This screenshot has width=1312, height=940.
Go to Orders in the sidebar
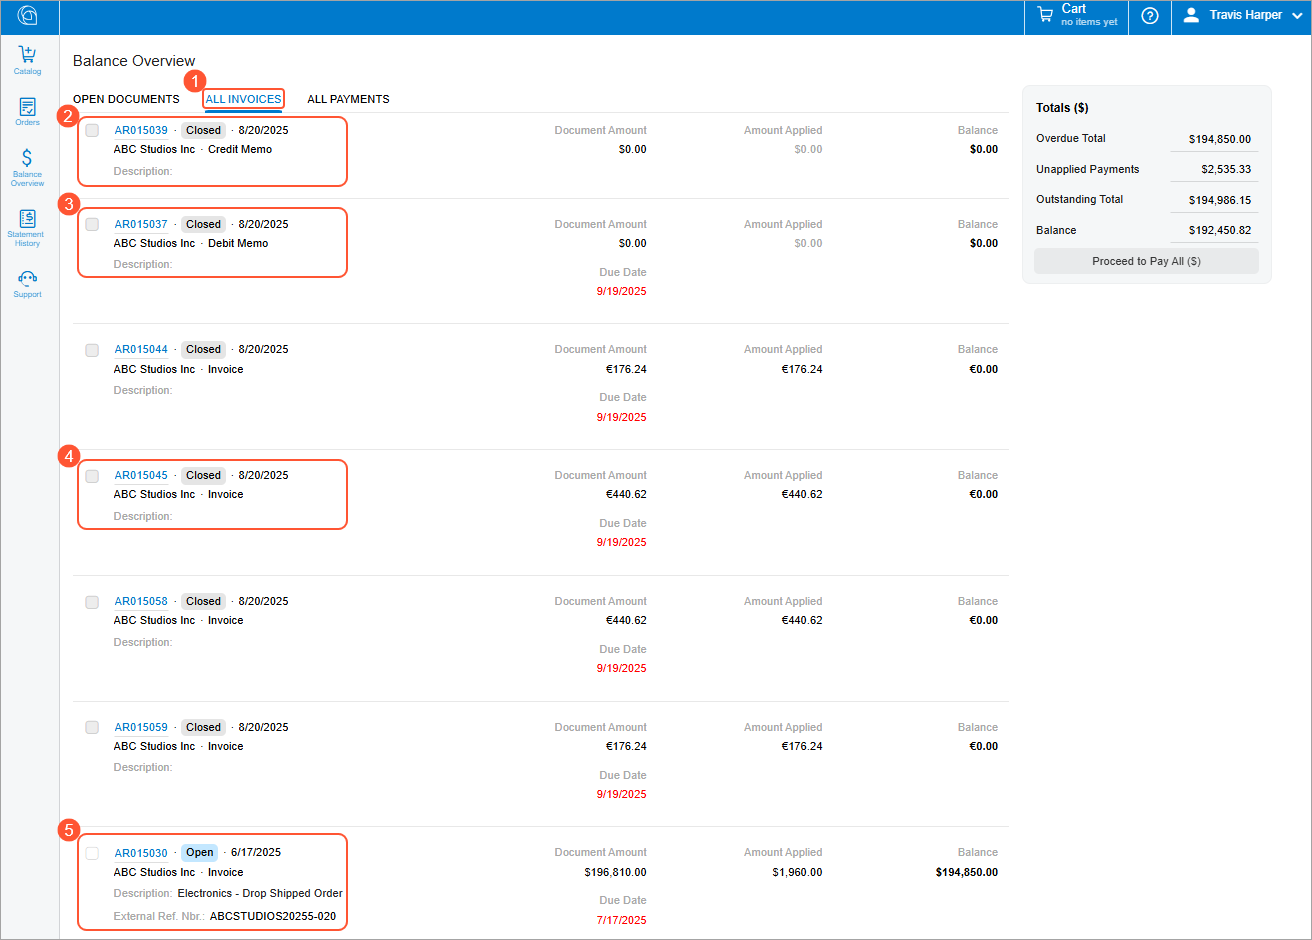28,111
